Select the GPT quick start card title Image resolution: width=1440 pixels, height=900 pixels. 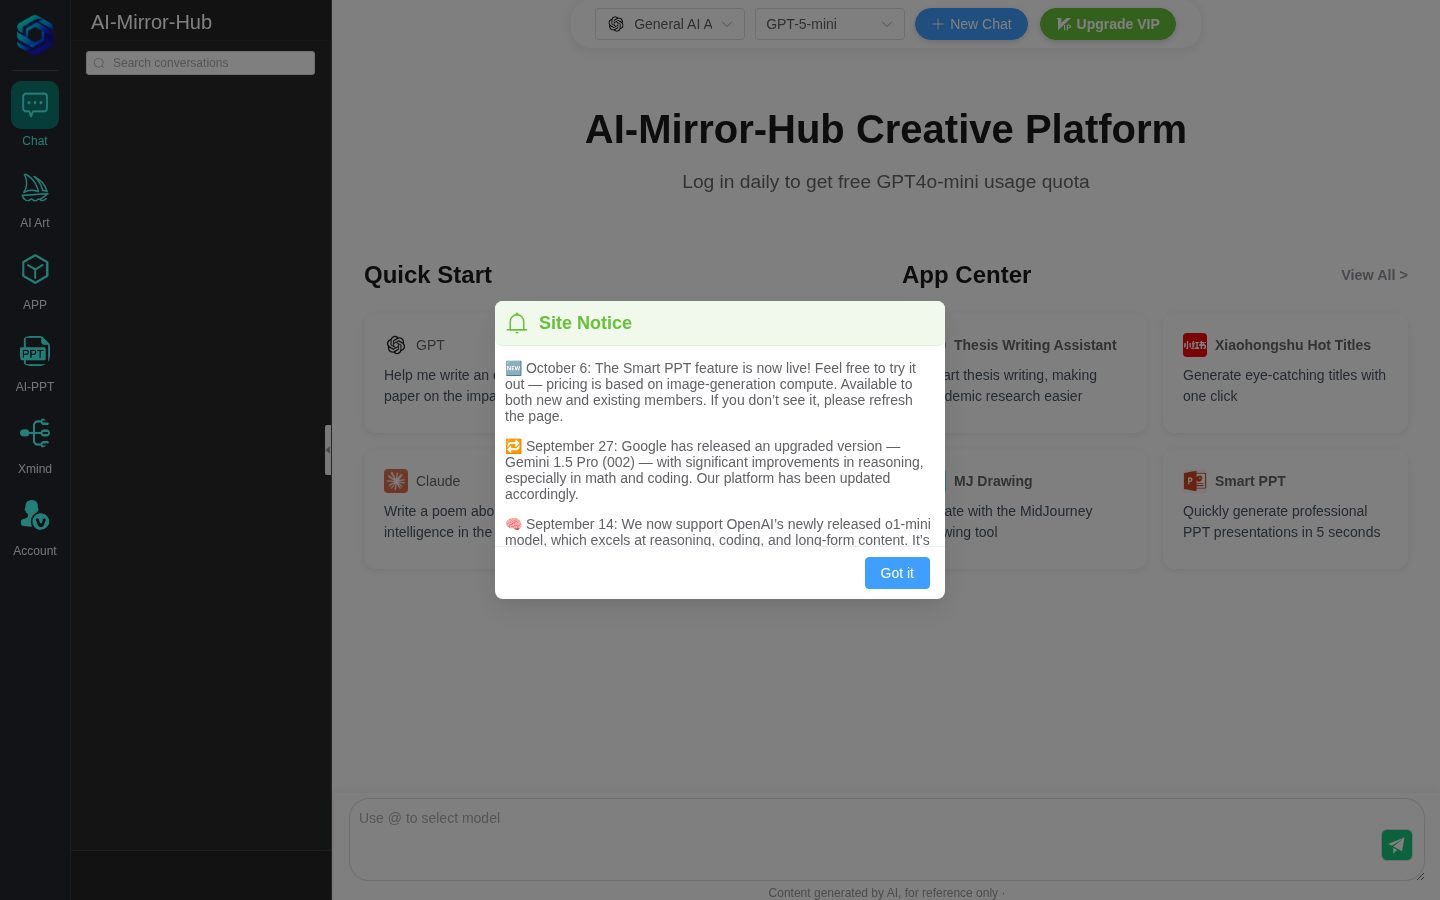[430, 345]
